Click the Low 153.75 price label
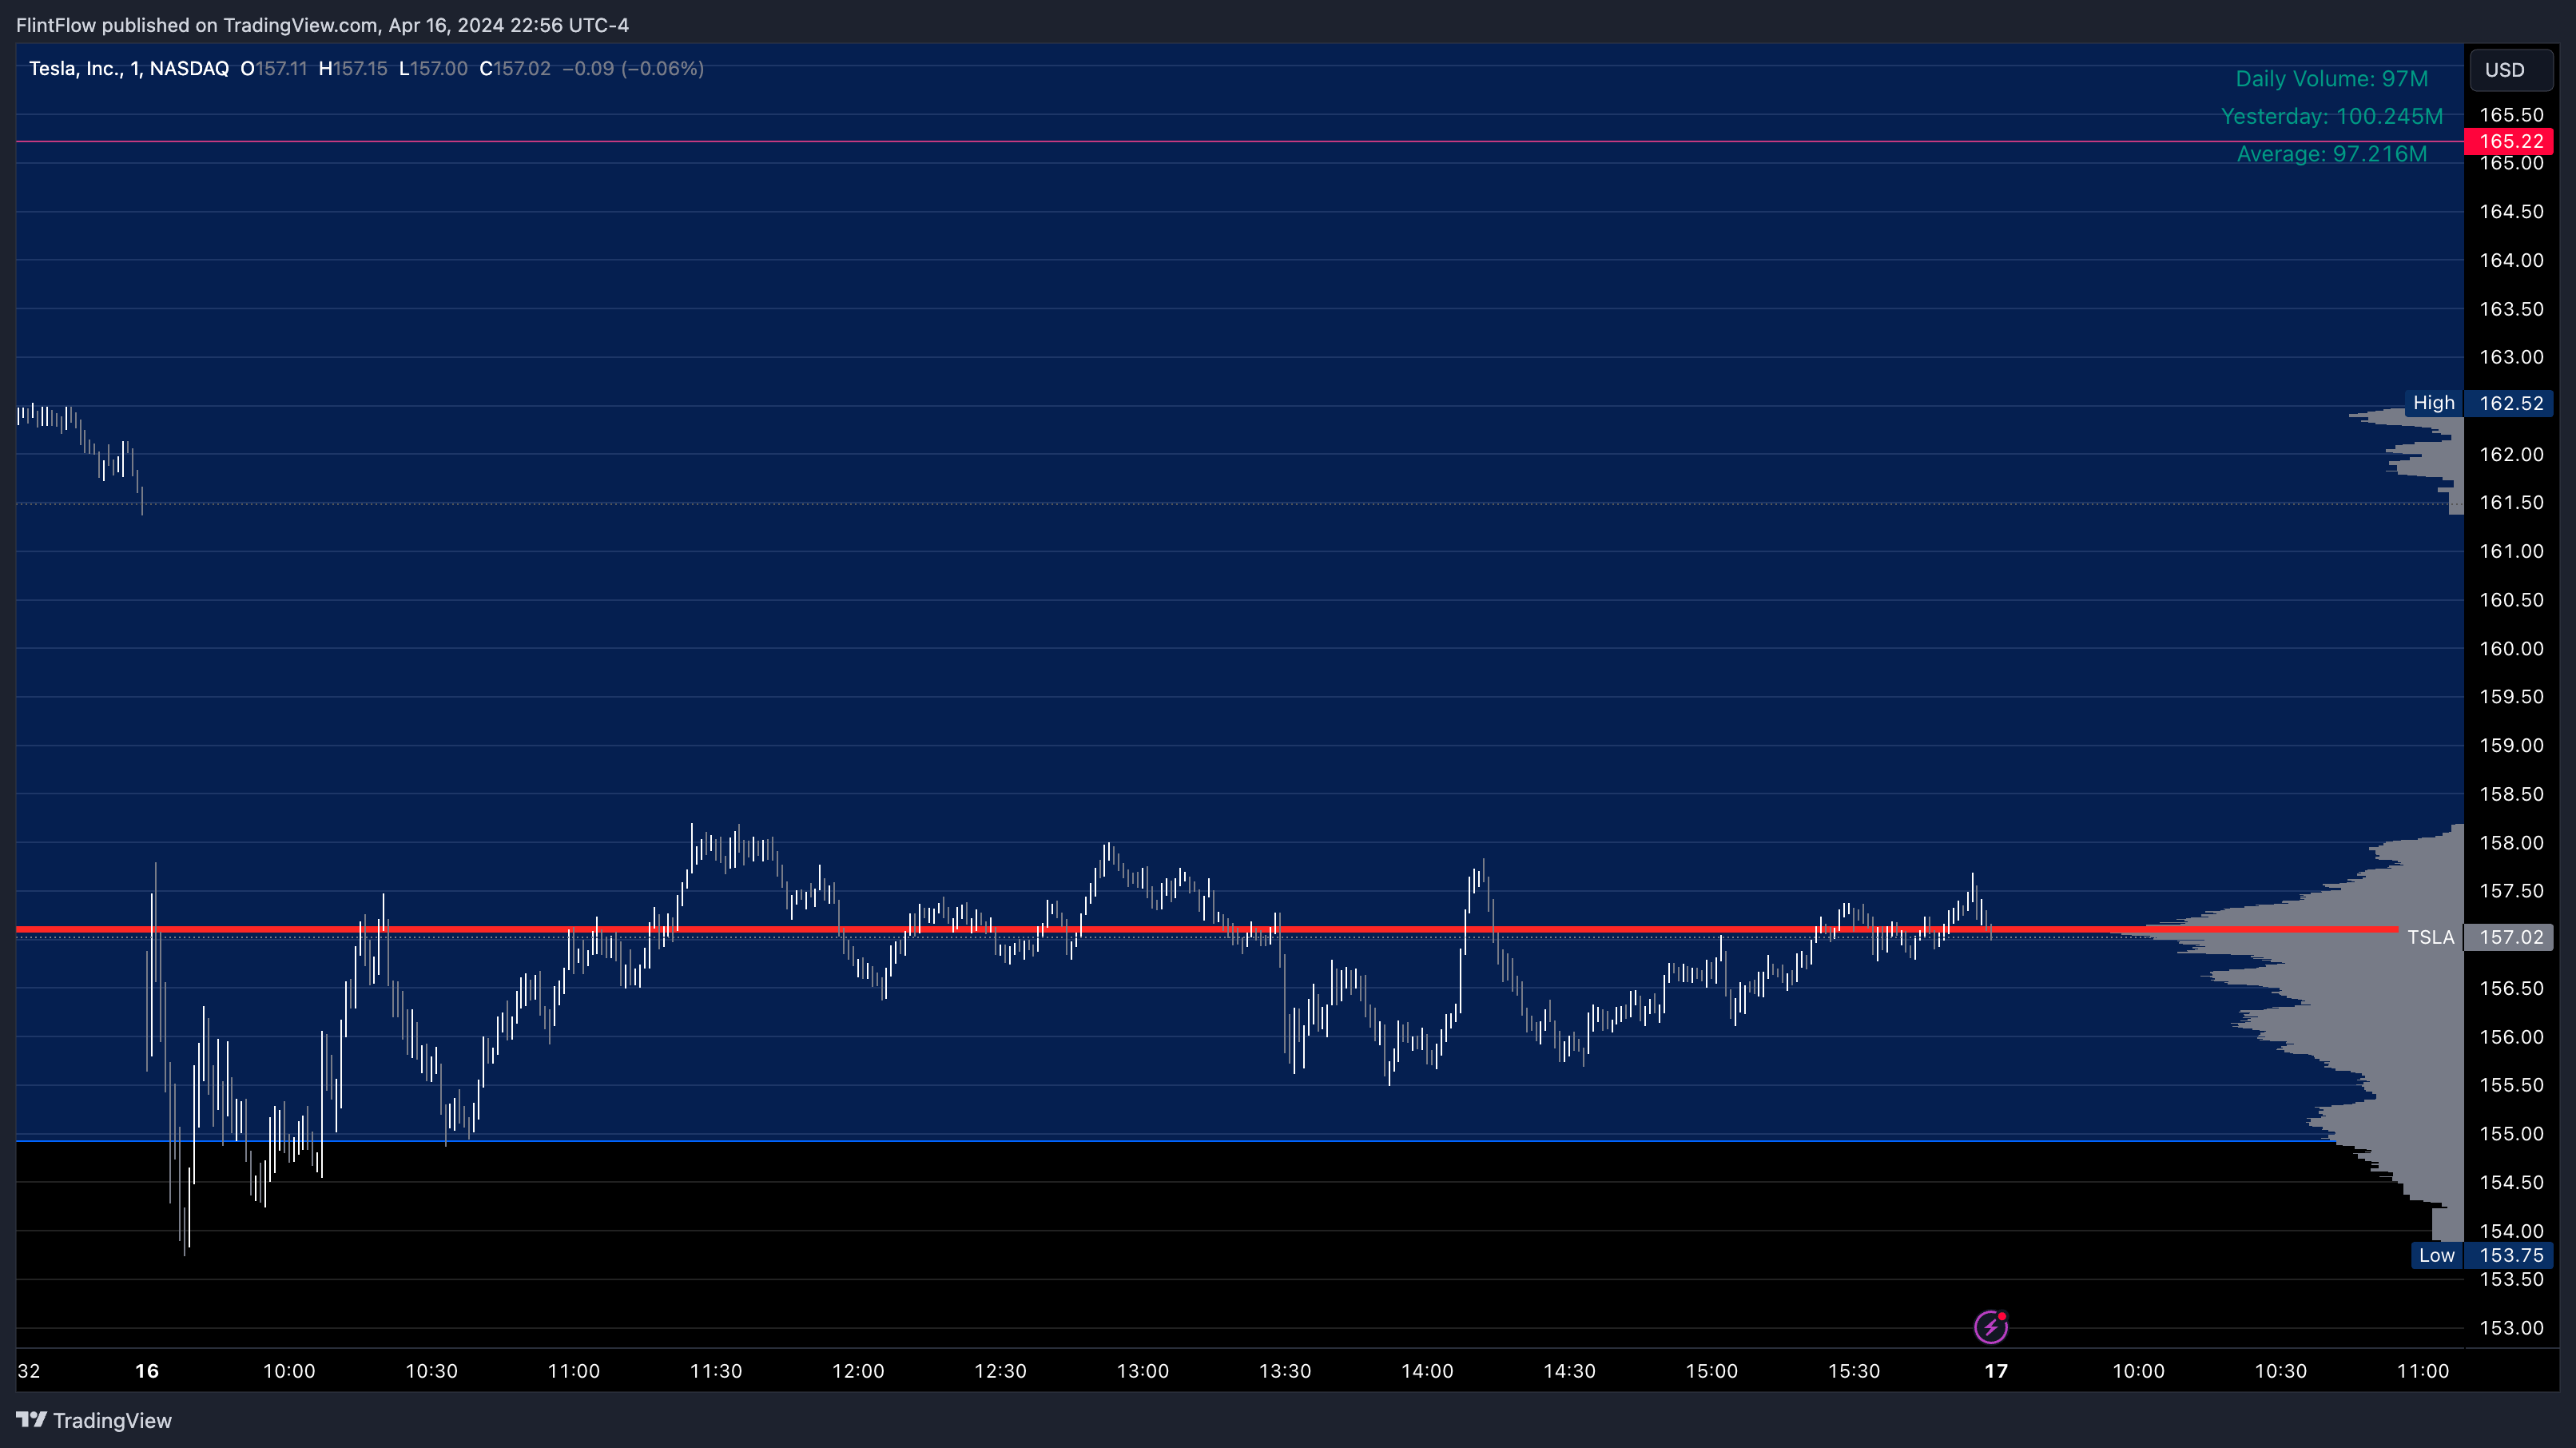 click(x=2481, y=1255)
